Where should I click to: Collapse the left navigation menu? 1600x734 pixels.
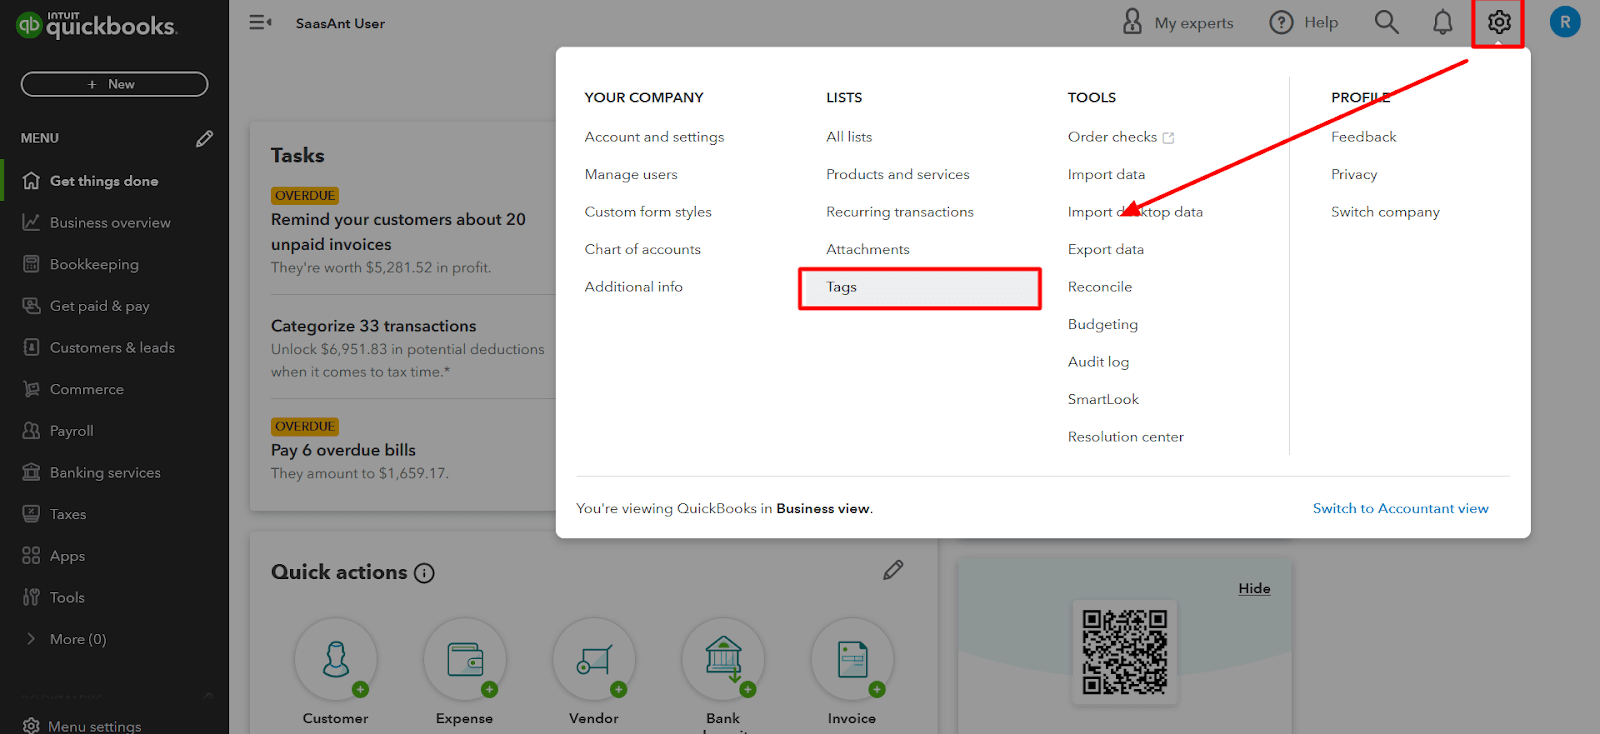coord(260,22)
